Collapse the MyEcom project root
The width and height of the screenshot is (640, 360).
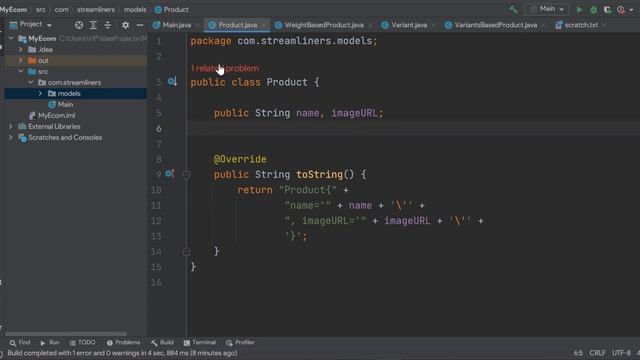tap(11, 38)
